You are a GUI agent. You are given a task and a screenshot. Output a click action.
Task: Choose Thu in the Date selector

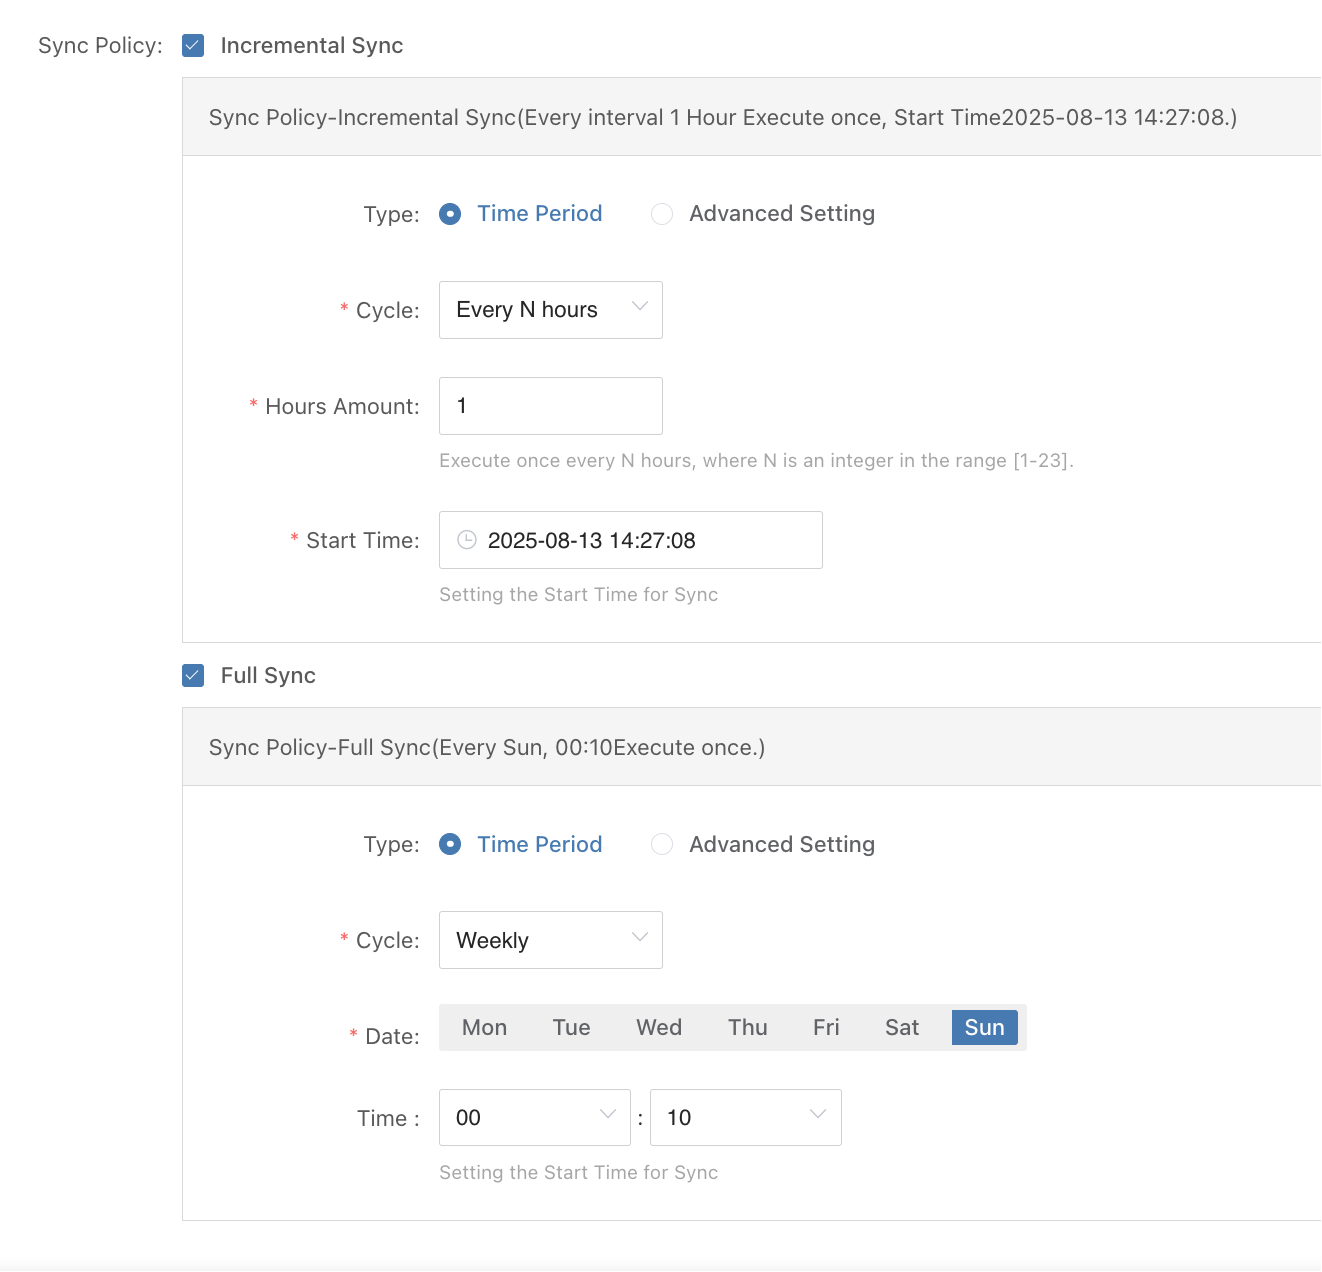(747, 1028)
